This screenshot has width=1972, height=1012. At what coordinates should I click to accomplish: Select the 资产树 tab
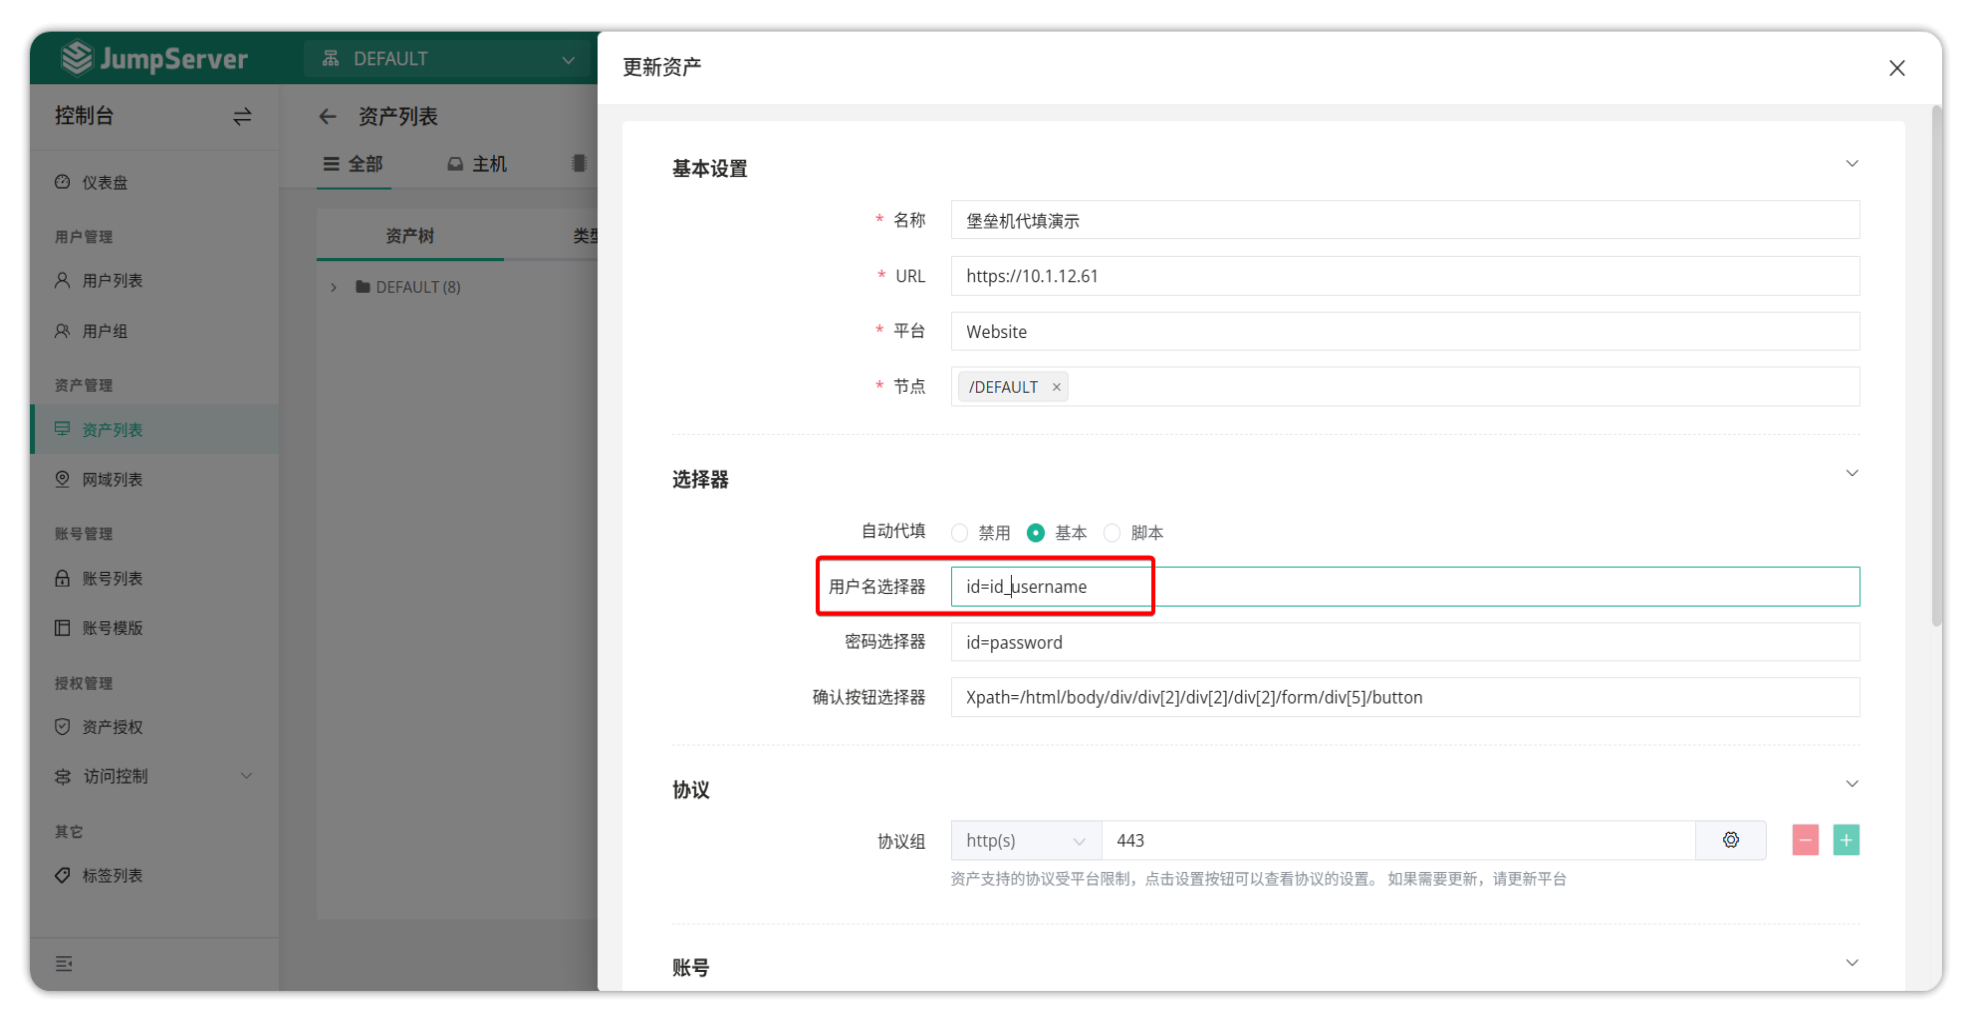[x=410, y=236]
